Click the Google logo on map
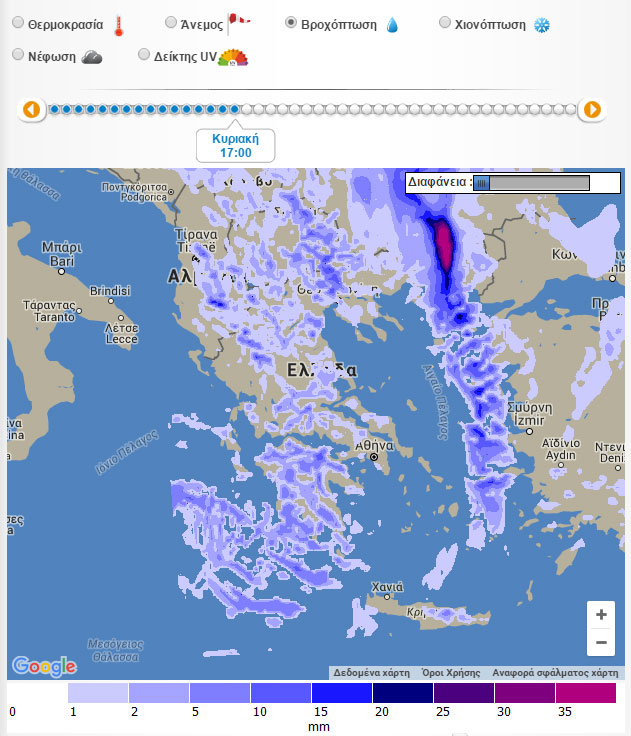 pyautogui.click(x=44, y=666)
